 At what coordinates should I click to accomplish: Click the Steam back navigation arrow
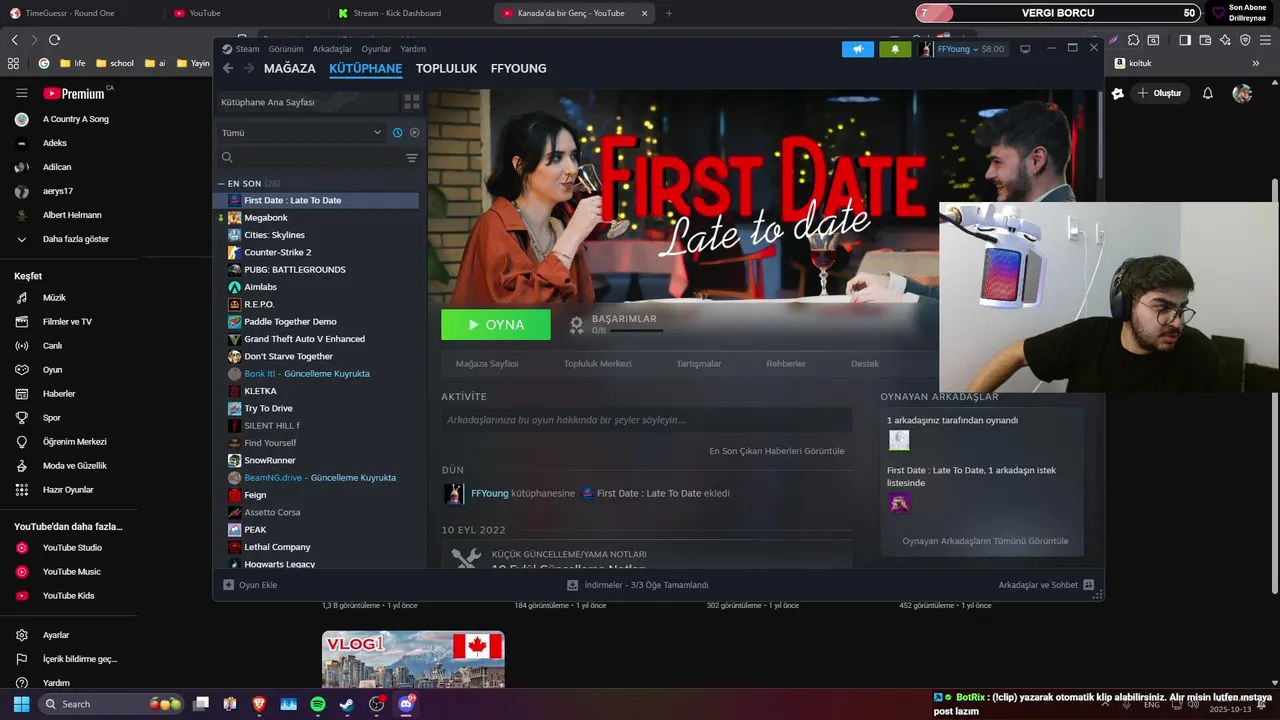pos(228,68)
